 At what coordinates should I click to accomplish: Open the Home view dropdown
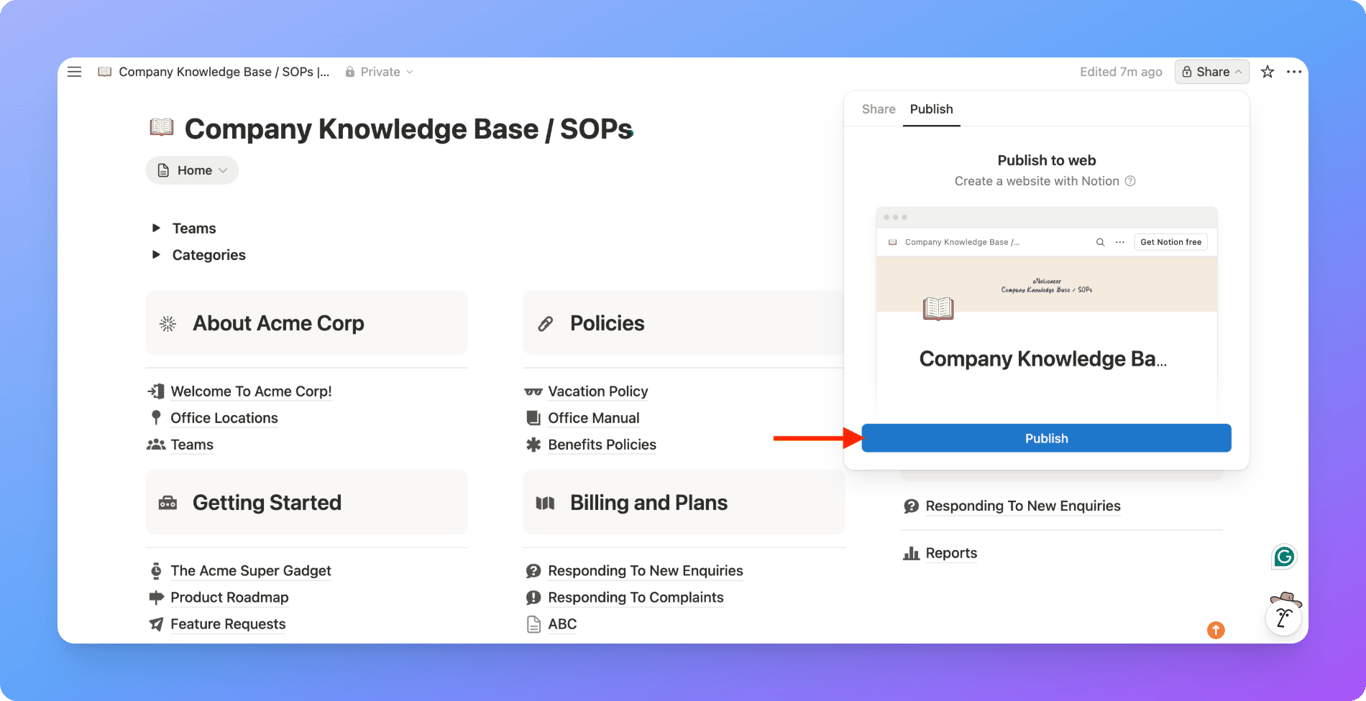(x=192, y=170)
